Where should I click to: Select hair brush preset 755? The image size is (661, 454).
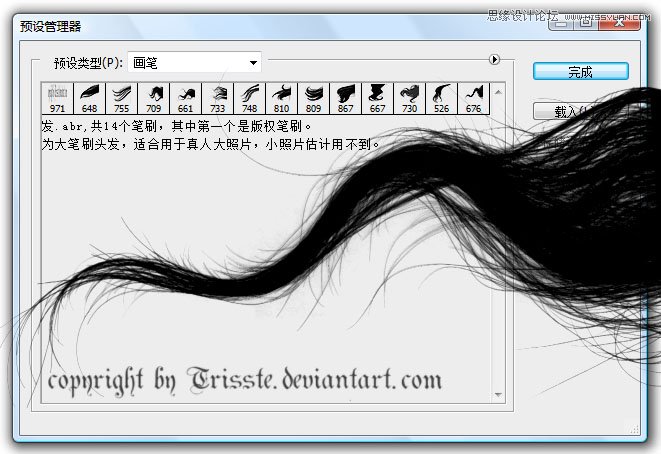121,98
